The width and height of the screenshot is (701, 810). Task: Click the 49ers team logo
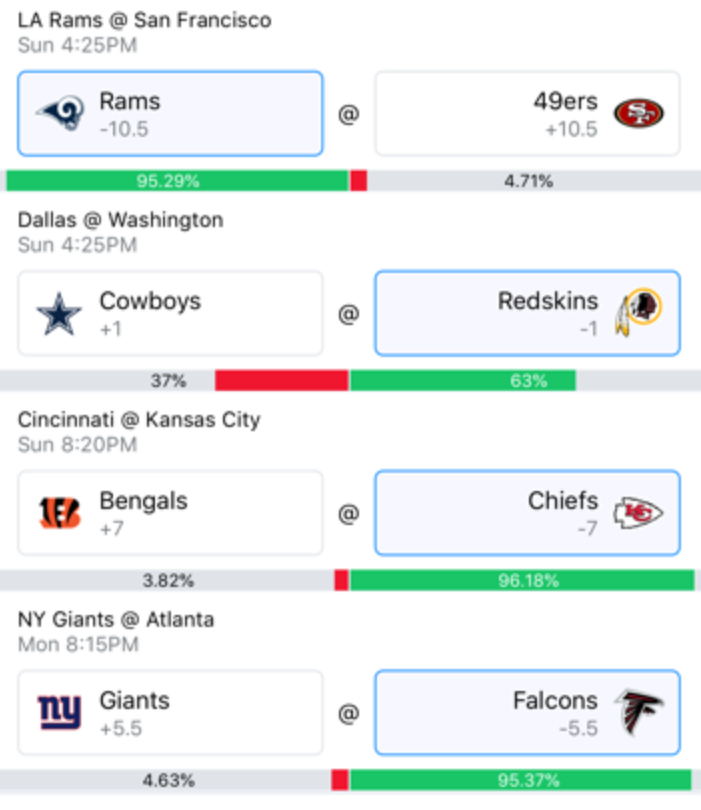[x=638, y=113]
